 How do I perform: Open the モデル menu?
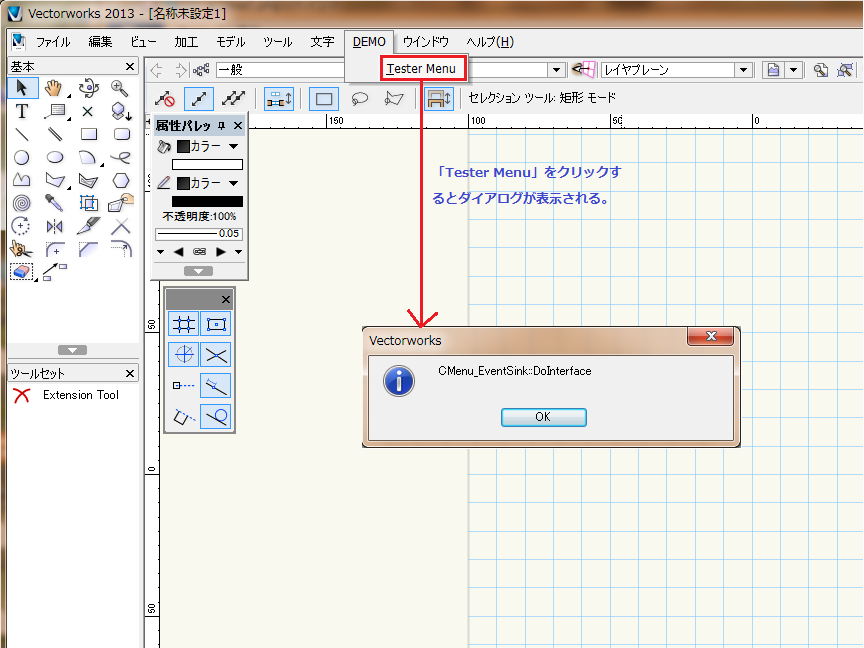[x=230, y=42]
